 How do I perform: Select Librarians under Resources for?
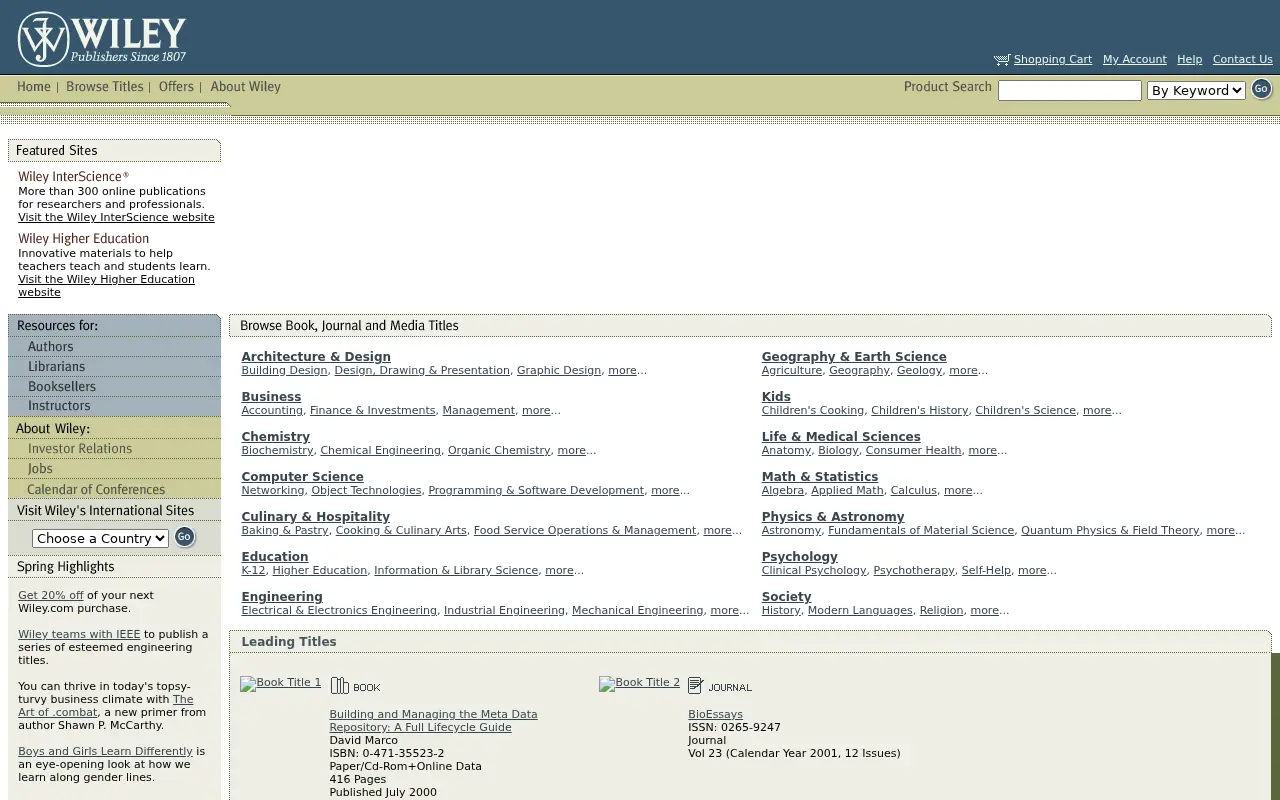[56, 367]
